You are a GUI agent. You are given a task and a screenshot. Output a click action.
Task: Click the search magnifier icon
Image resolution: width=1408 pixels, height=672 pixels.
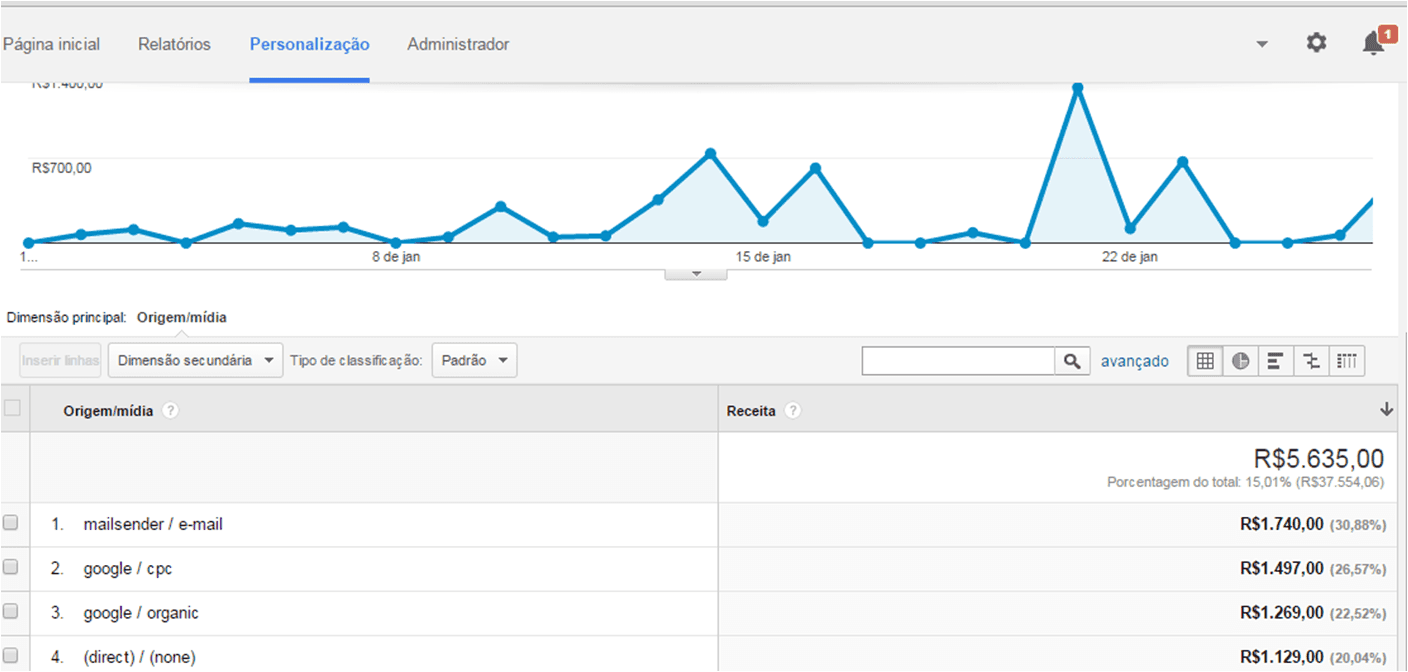click(x=1072, y=360)
